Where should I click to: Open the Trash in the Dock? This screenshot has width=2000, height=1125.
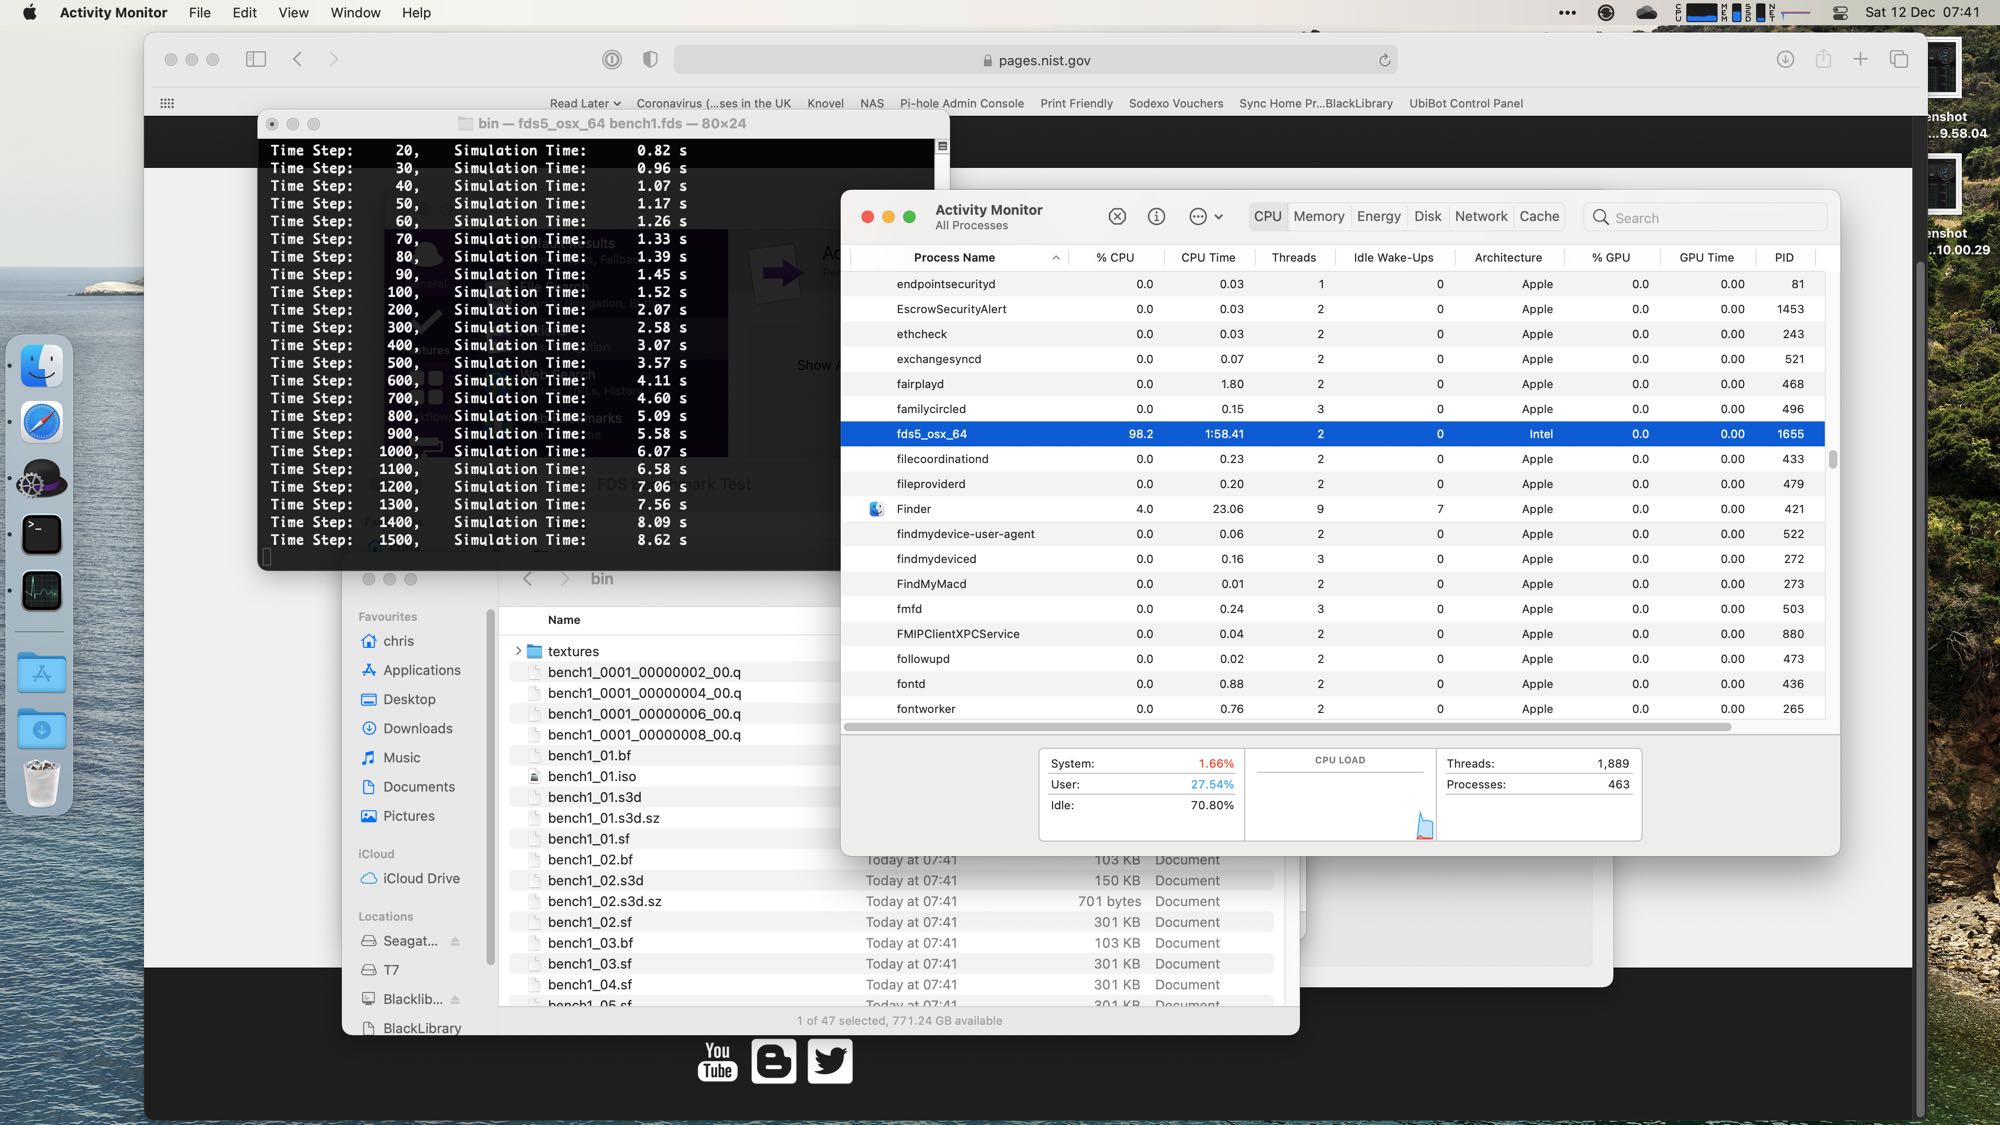point(41,783)
